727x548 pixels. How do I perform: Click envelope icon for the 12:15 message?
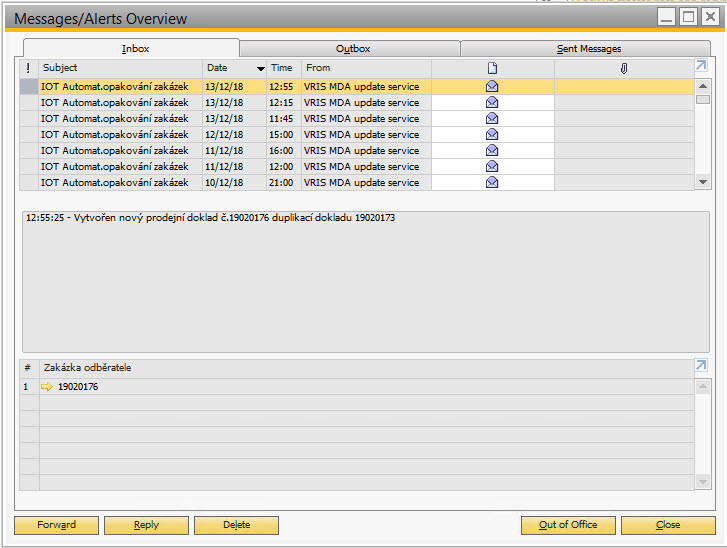click(492, 103)
